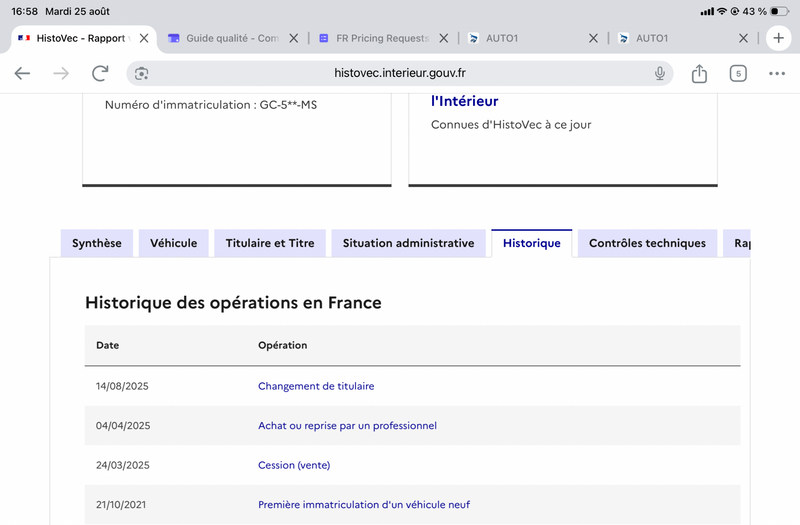This screenshot has width=800, height=525.
Task: Reload the HistoVec page
Action: [100, 73]
